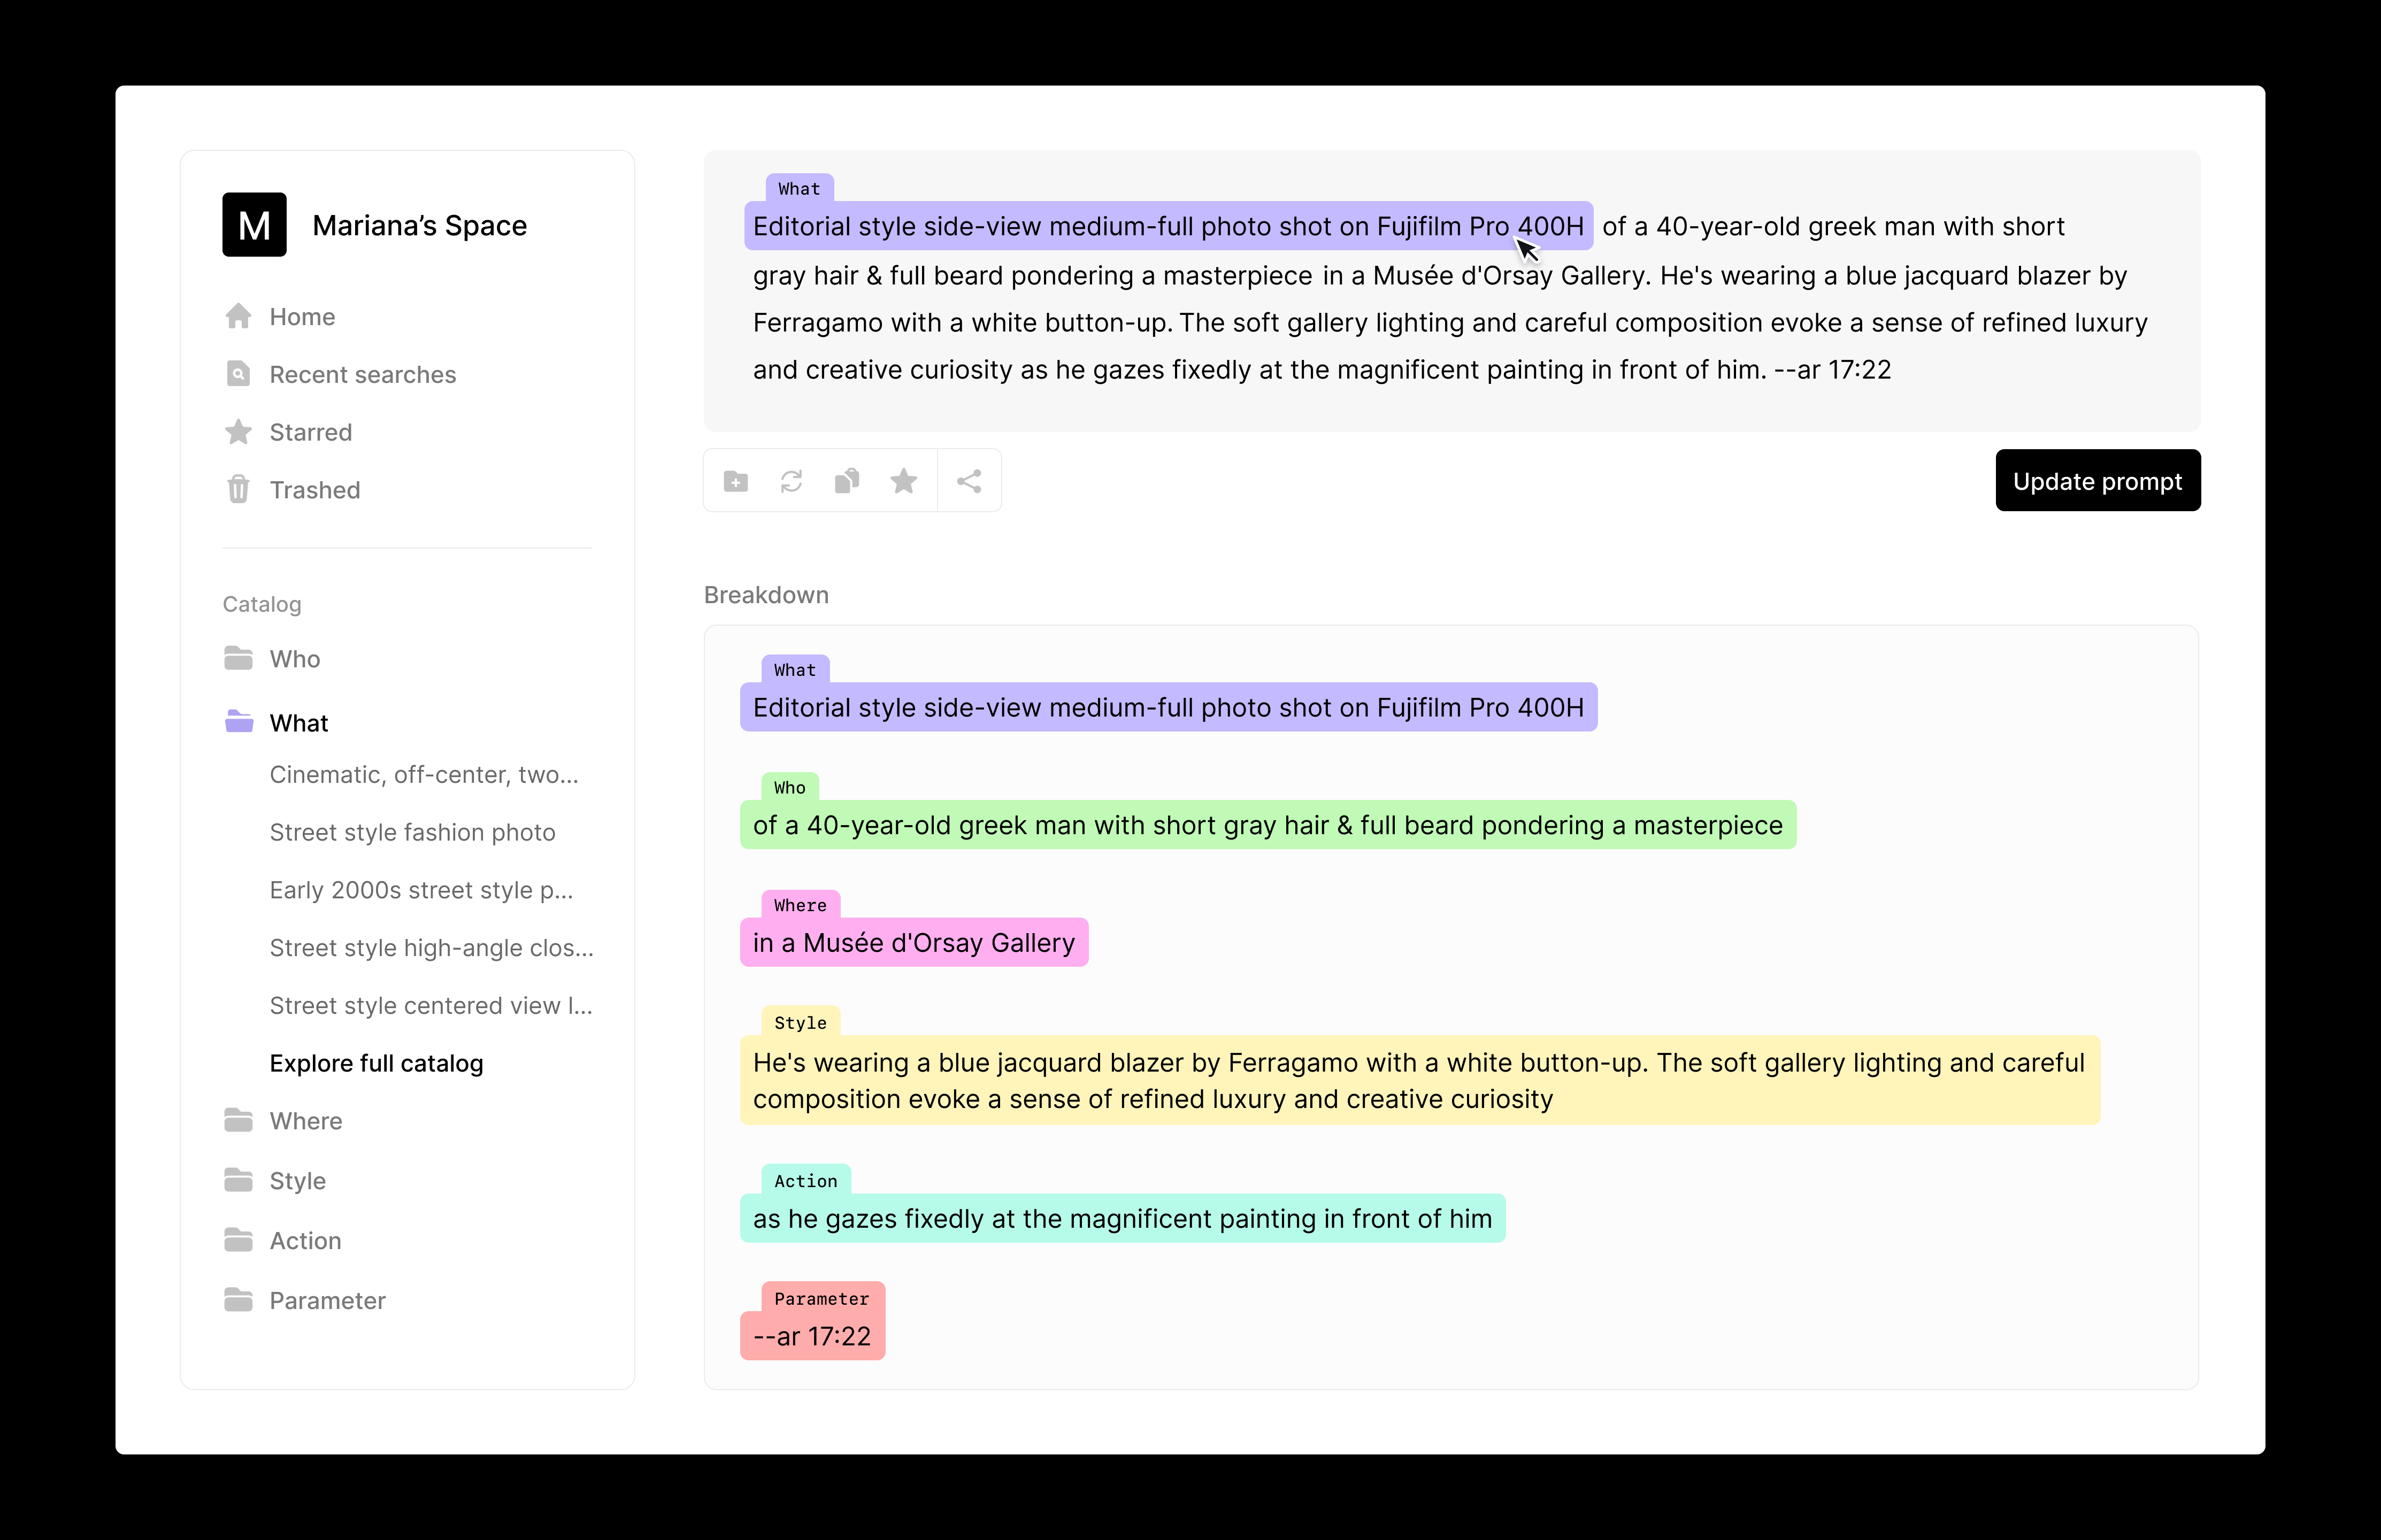Click the regenerate prompt icon
The image size is (2381, 1540).
click(x=791, y=480)
